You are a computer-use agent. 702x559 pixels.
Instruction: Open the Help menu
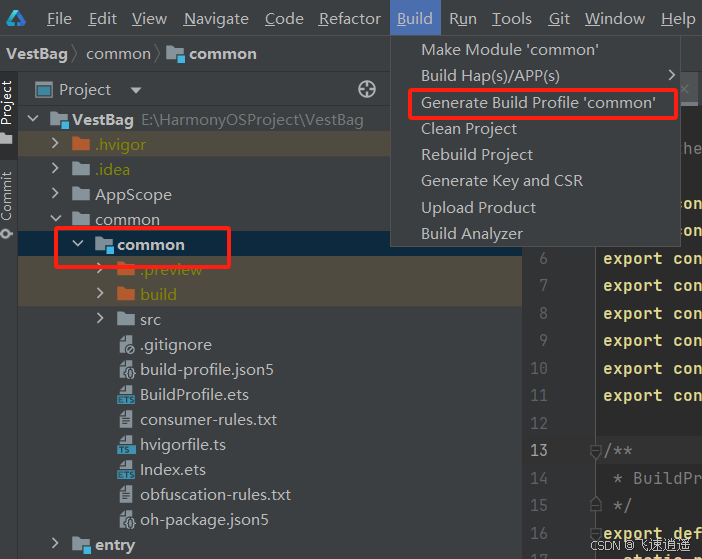click(x=678, y=19)
